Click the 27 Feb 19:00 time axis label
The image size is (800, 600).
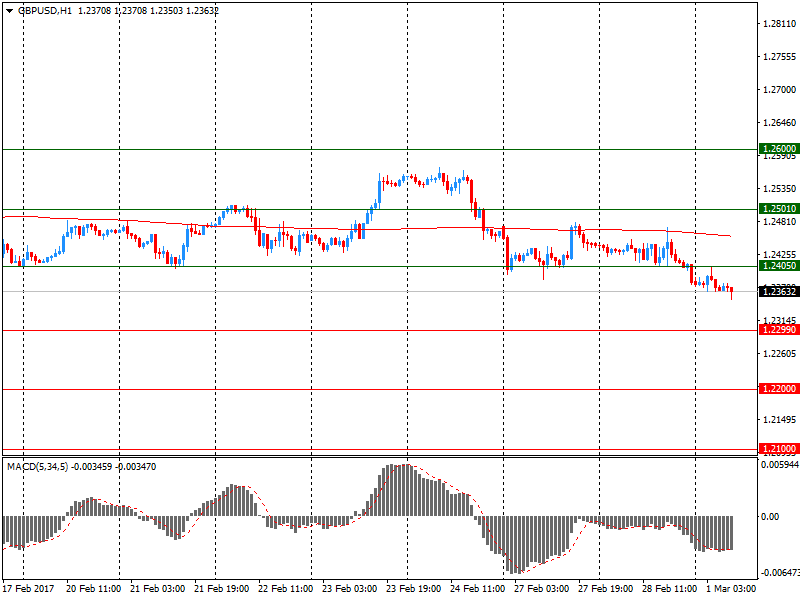pos(606,589)
